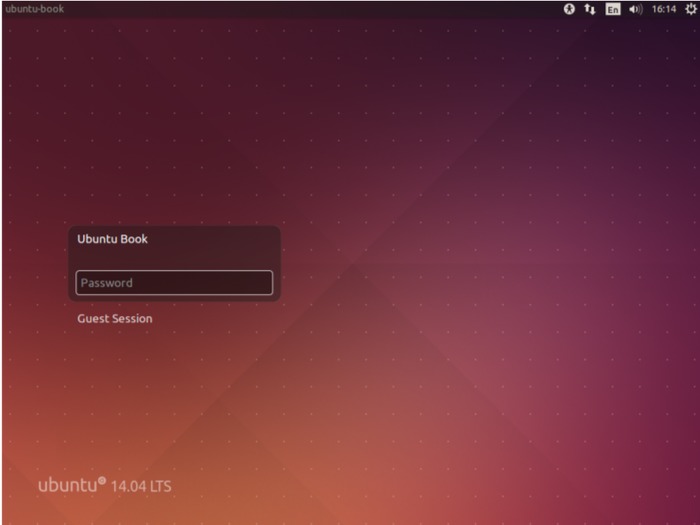Open the accessibility menu icon
The width and height of the screenshot is (700, 525).
coord(570,9)
